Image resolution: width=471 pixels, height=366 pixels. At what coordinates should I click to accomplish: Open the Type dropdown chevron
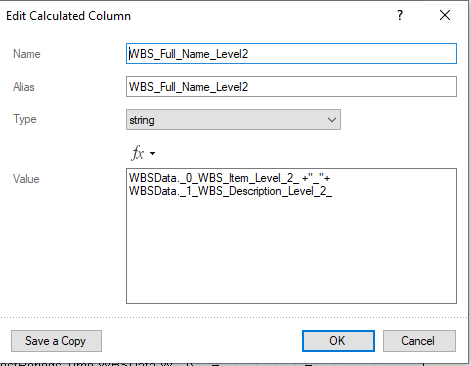click(x=332, y=120)
